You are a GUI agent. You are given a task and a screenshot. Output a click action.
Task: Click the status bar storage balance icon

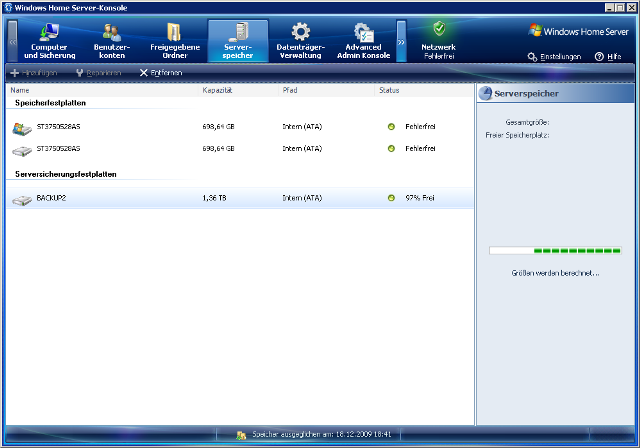241,435
